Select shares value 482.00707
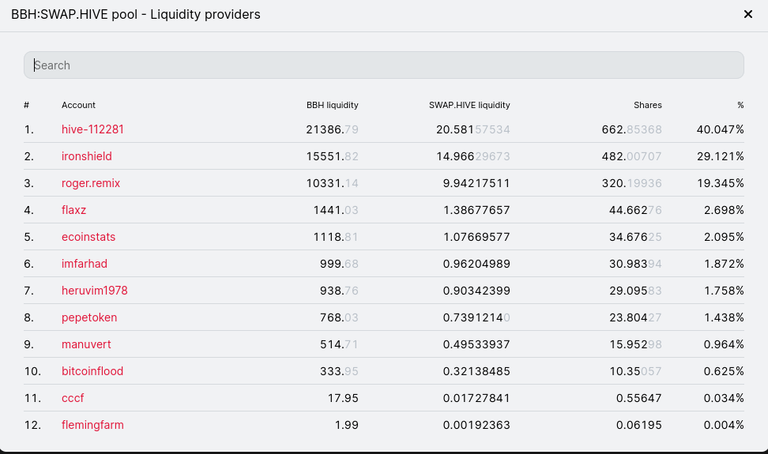Image resolution: width=768 pixels, height=454 pixels. [632, 156]
